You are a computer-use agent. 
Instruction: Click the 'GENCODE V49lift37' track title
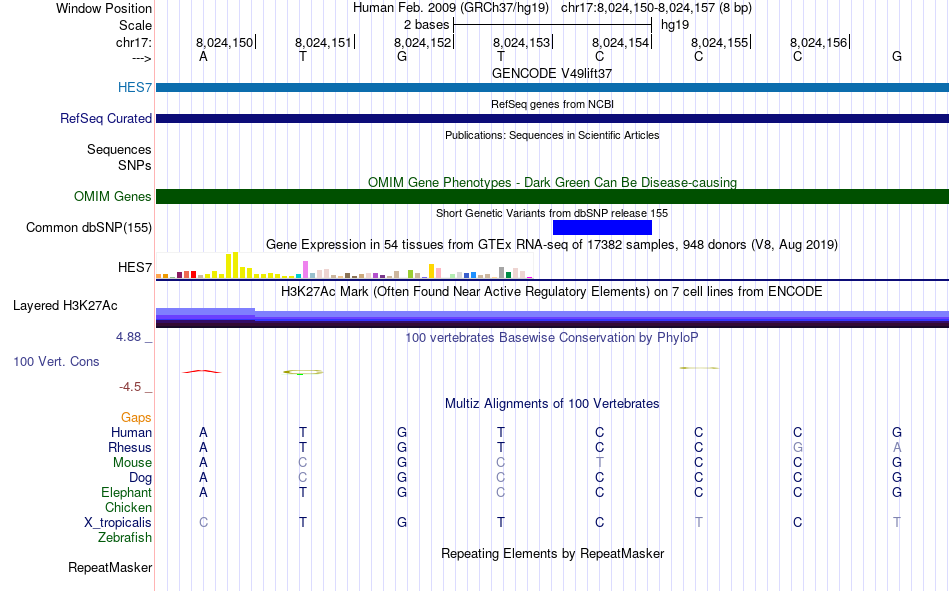pyautogui.click(x=552, y=73)
